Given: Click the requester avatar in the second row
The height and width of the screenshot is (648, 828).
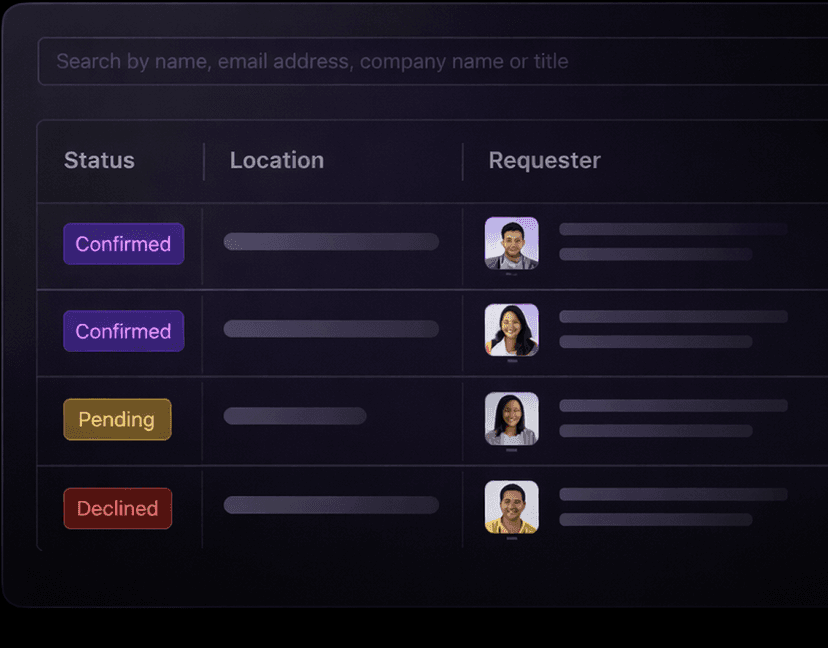Looking at the screenshot, I should 511,330.
